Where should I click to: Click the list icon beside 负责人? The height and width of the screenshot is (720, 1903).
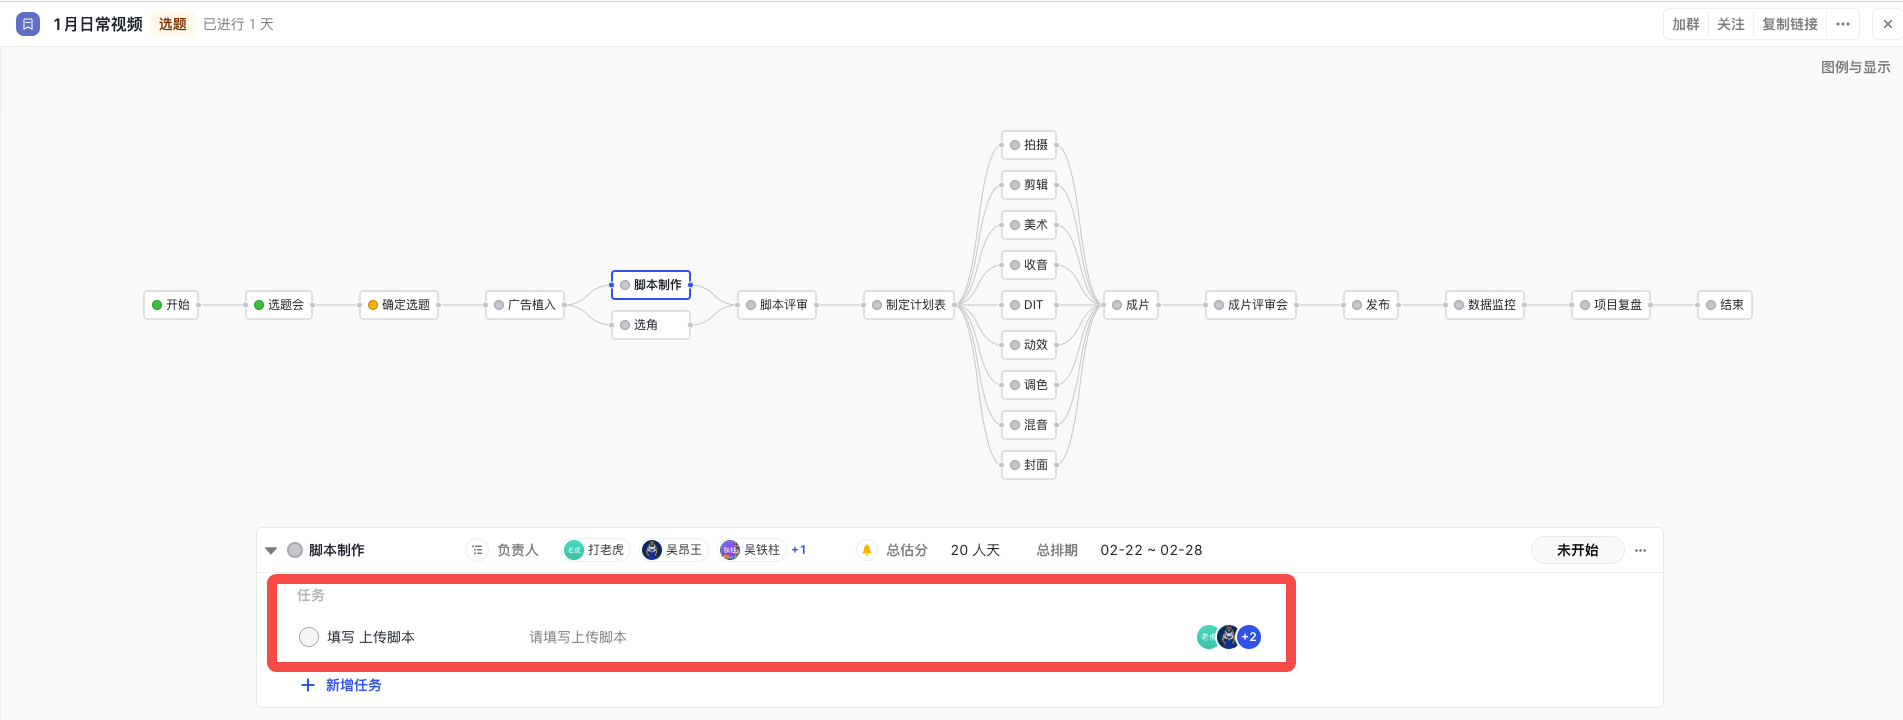pyautogui.click(x=477, y=550)
